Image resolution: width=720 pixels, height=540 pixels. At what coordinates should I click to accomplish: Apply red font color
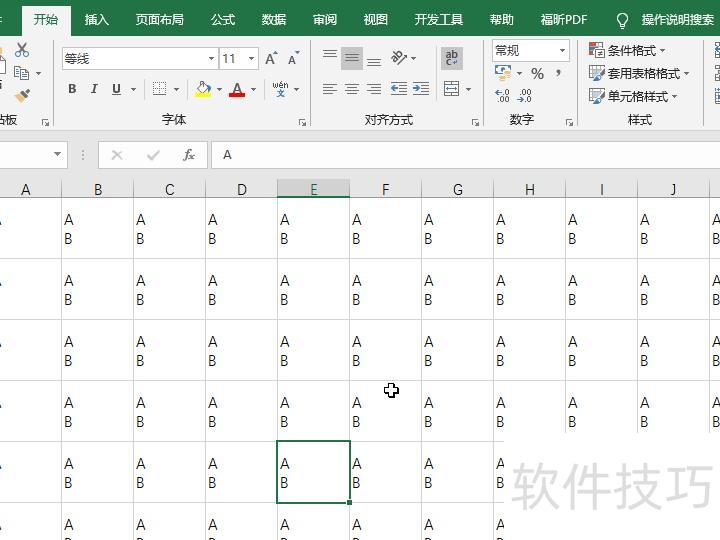click(237, 89)
